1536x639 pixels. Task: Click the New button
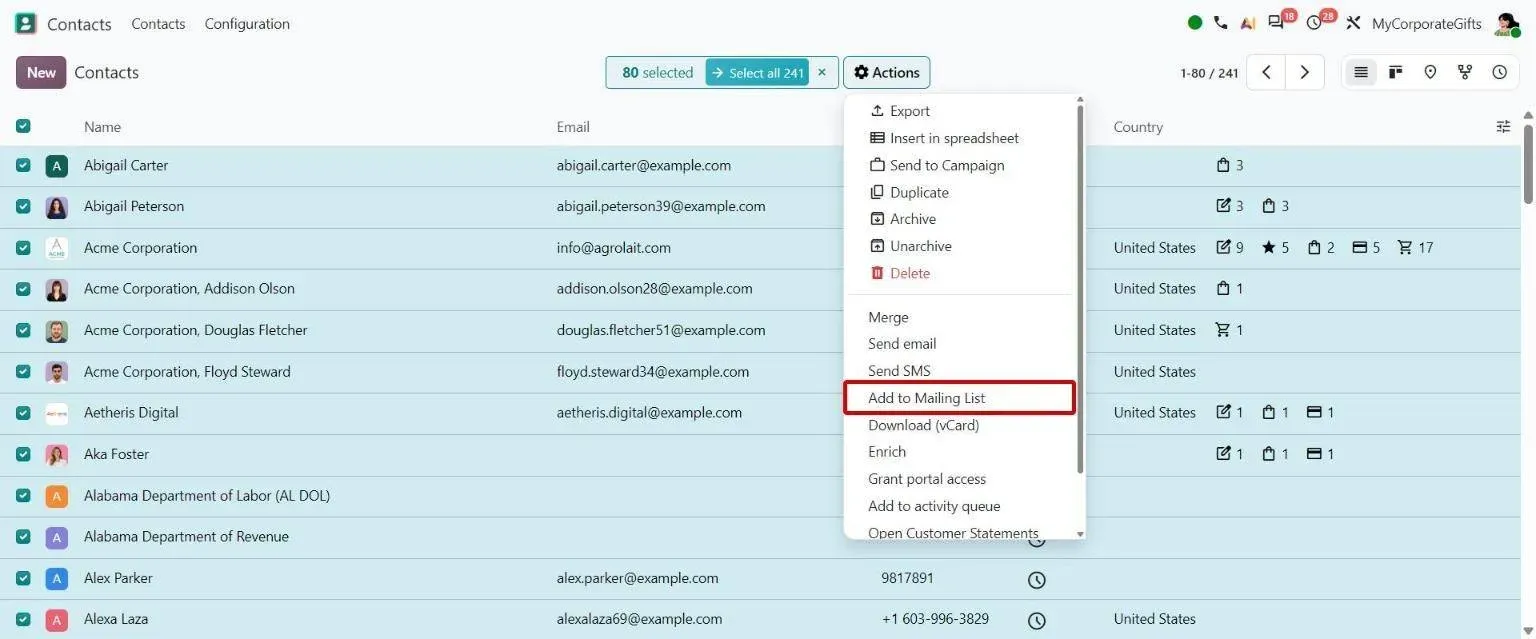click(x=41, y=72)
